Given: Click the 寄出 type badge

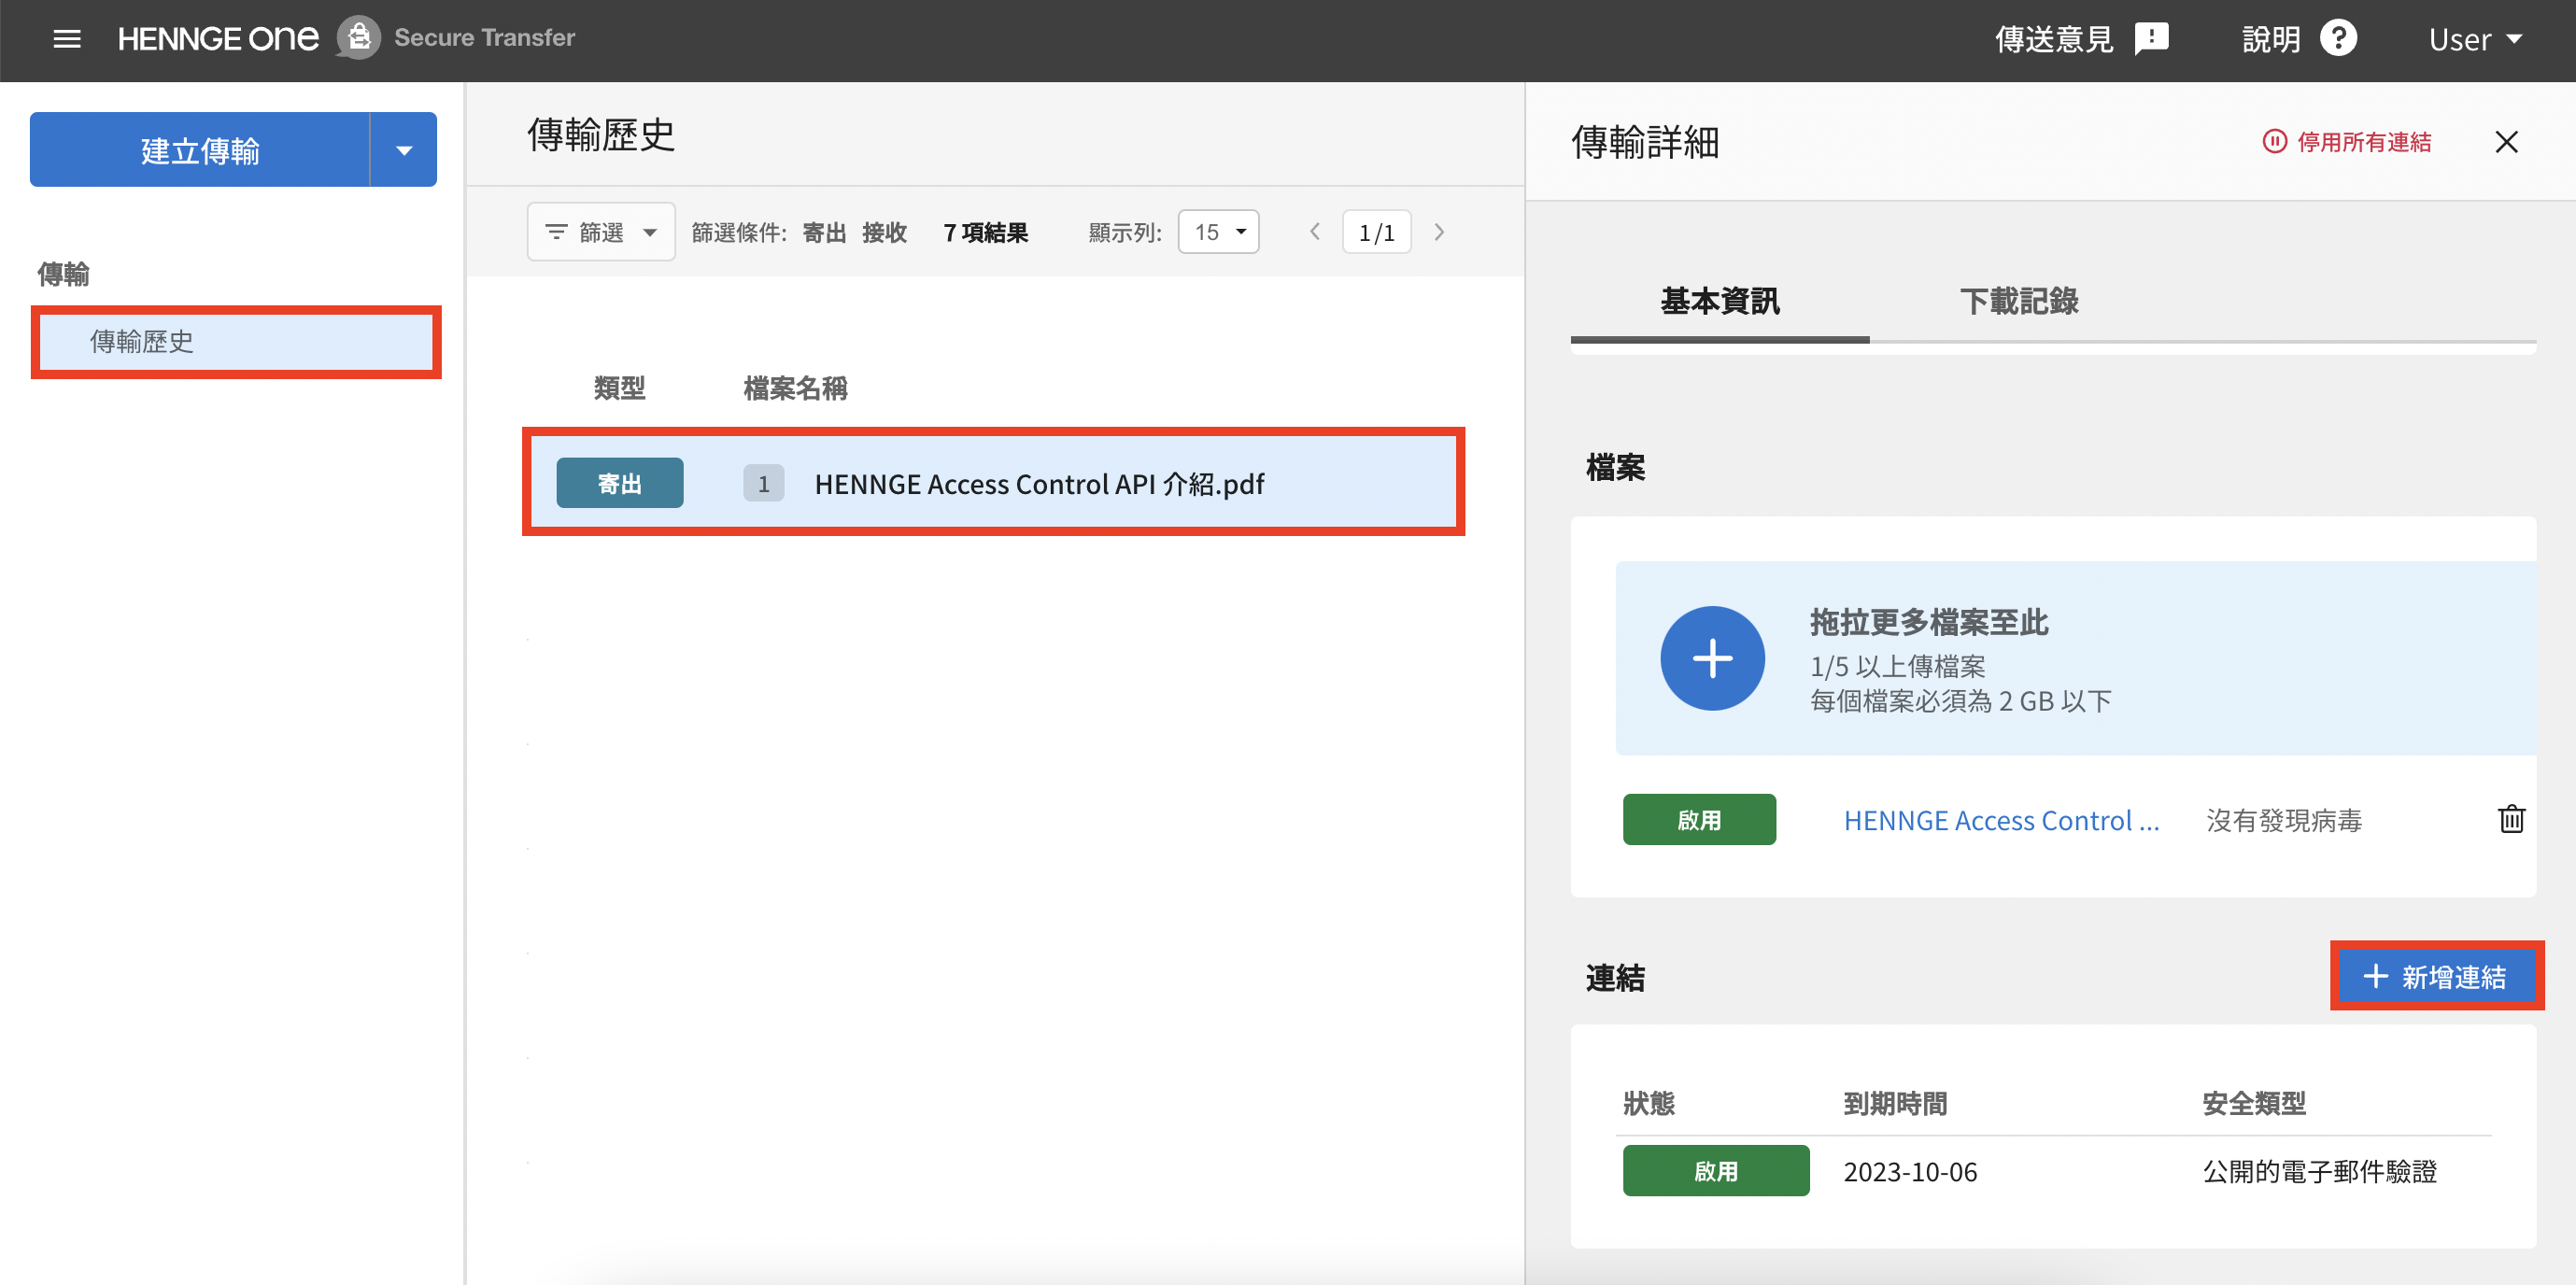Looking at the screenshot, I should [x=620, y=483].
